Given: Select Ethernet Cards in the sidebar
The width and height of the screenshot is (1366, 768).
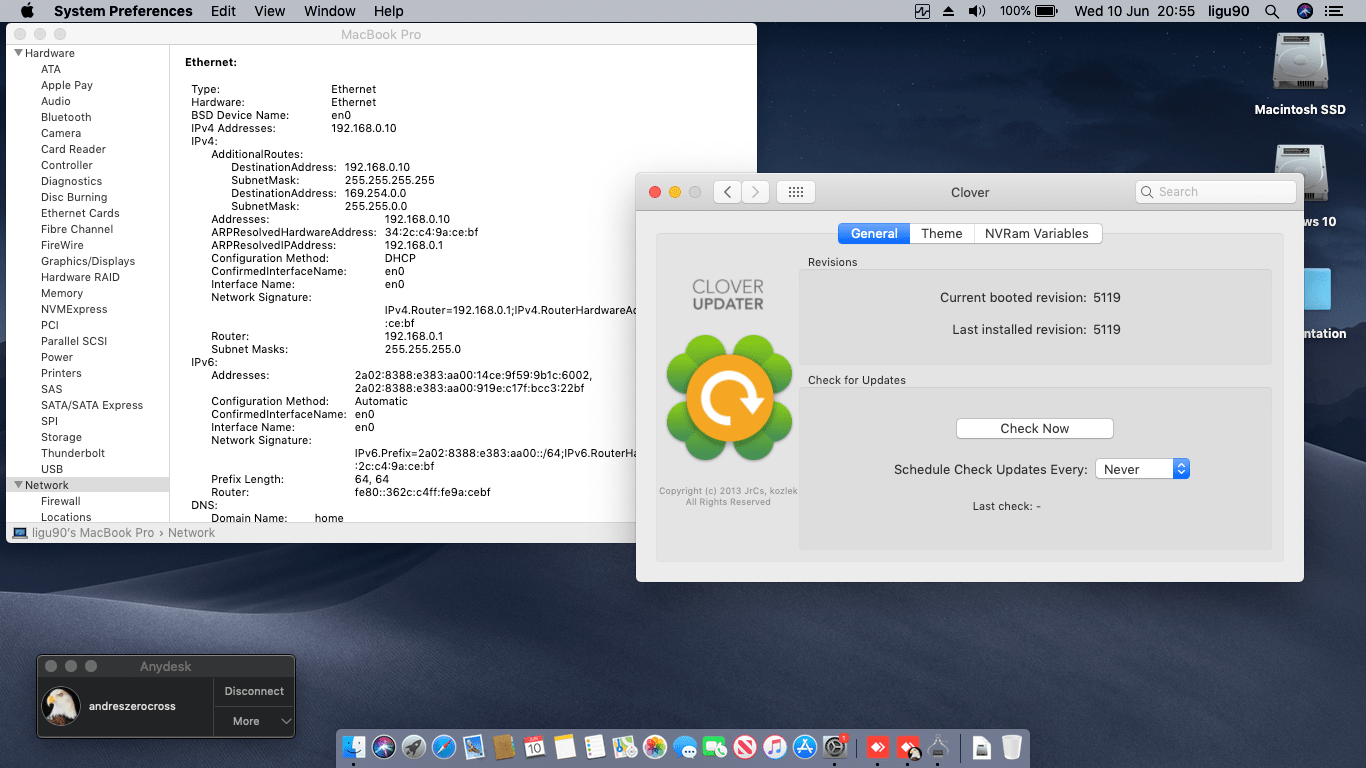Looking at the screenshot, I should click(80, 213).
